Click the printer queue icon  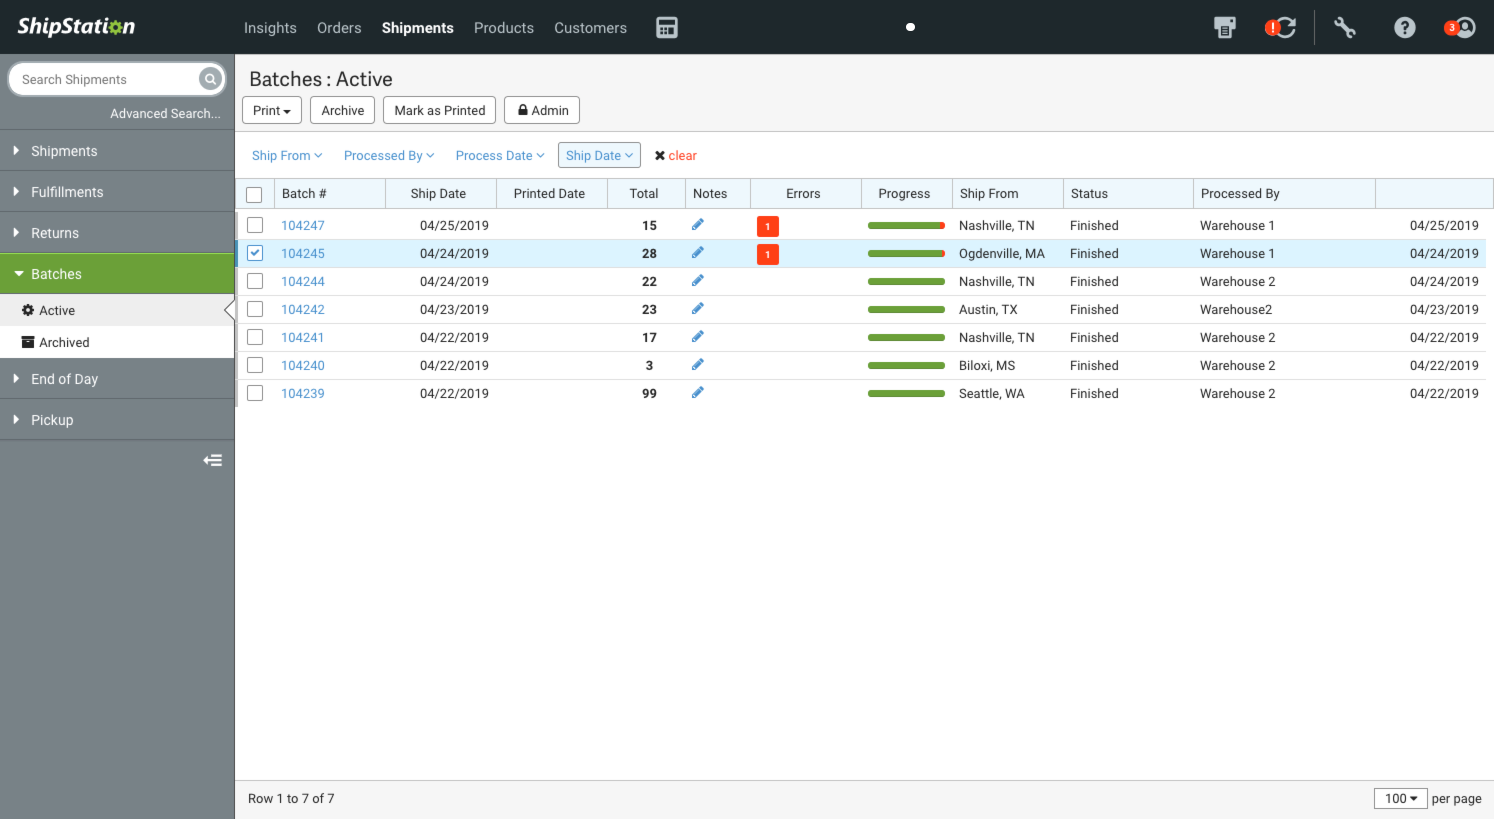coord(1224,28)
